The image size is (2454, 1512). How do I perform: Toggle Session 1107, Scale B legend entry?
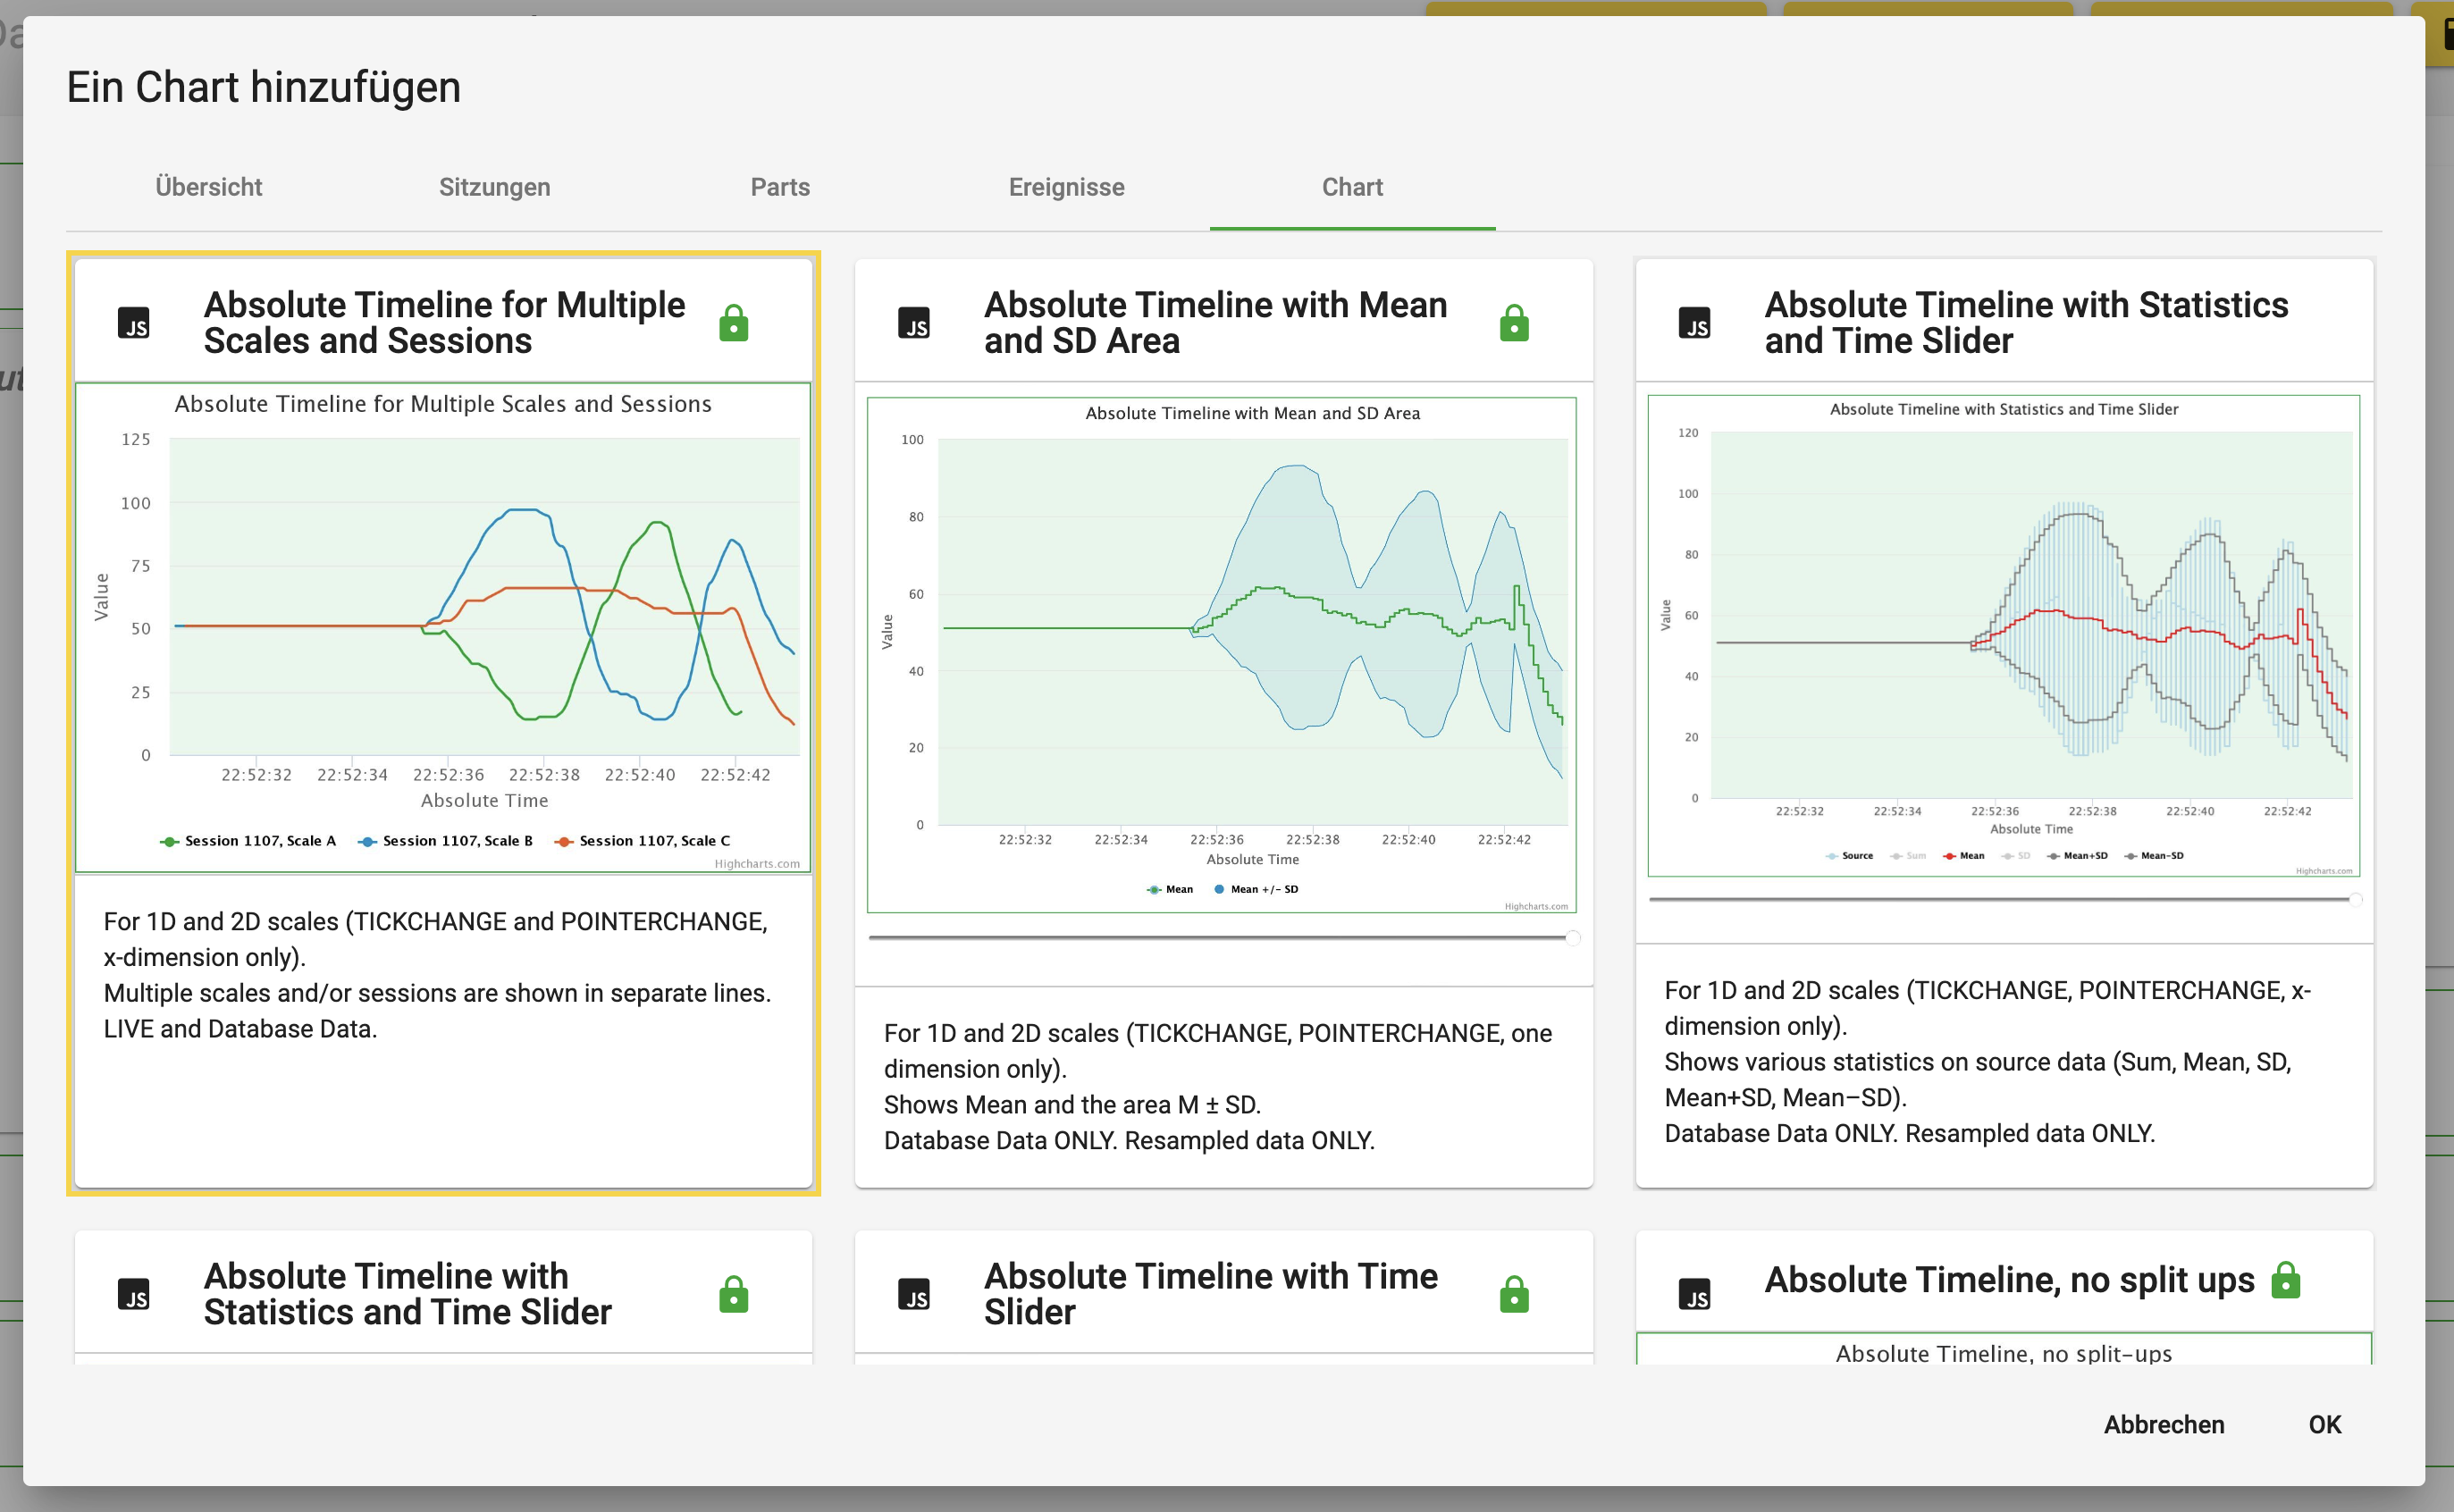445,841
